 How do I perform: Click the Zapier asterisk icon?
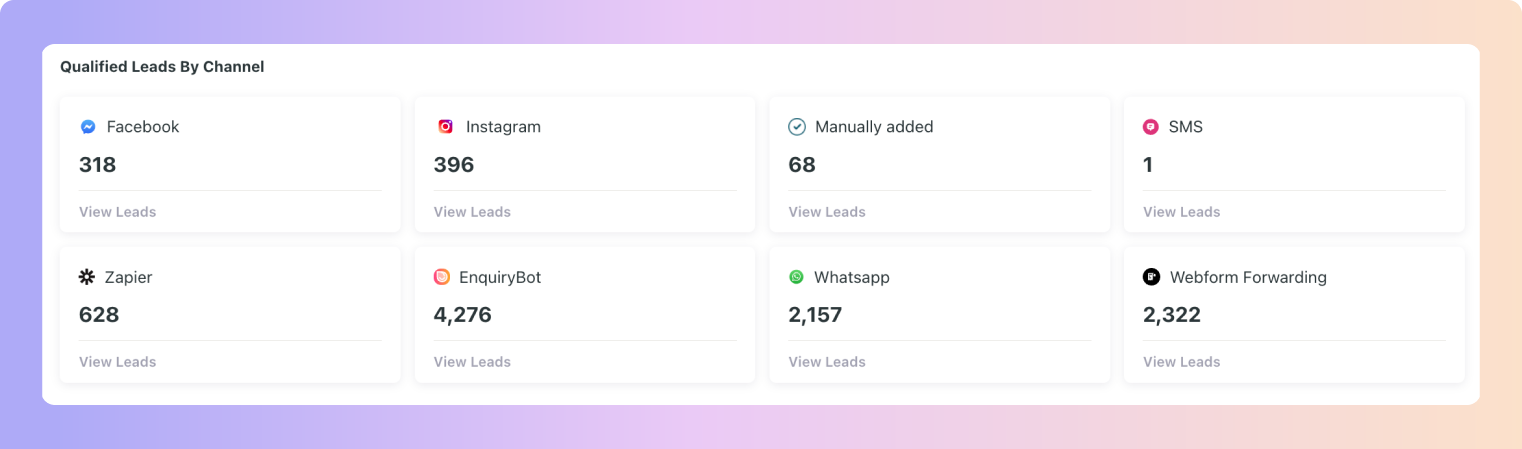[87, 277]
